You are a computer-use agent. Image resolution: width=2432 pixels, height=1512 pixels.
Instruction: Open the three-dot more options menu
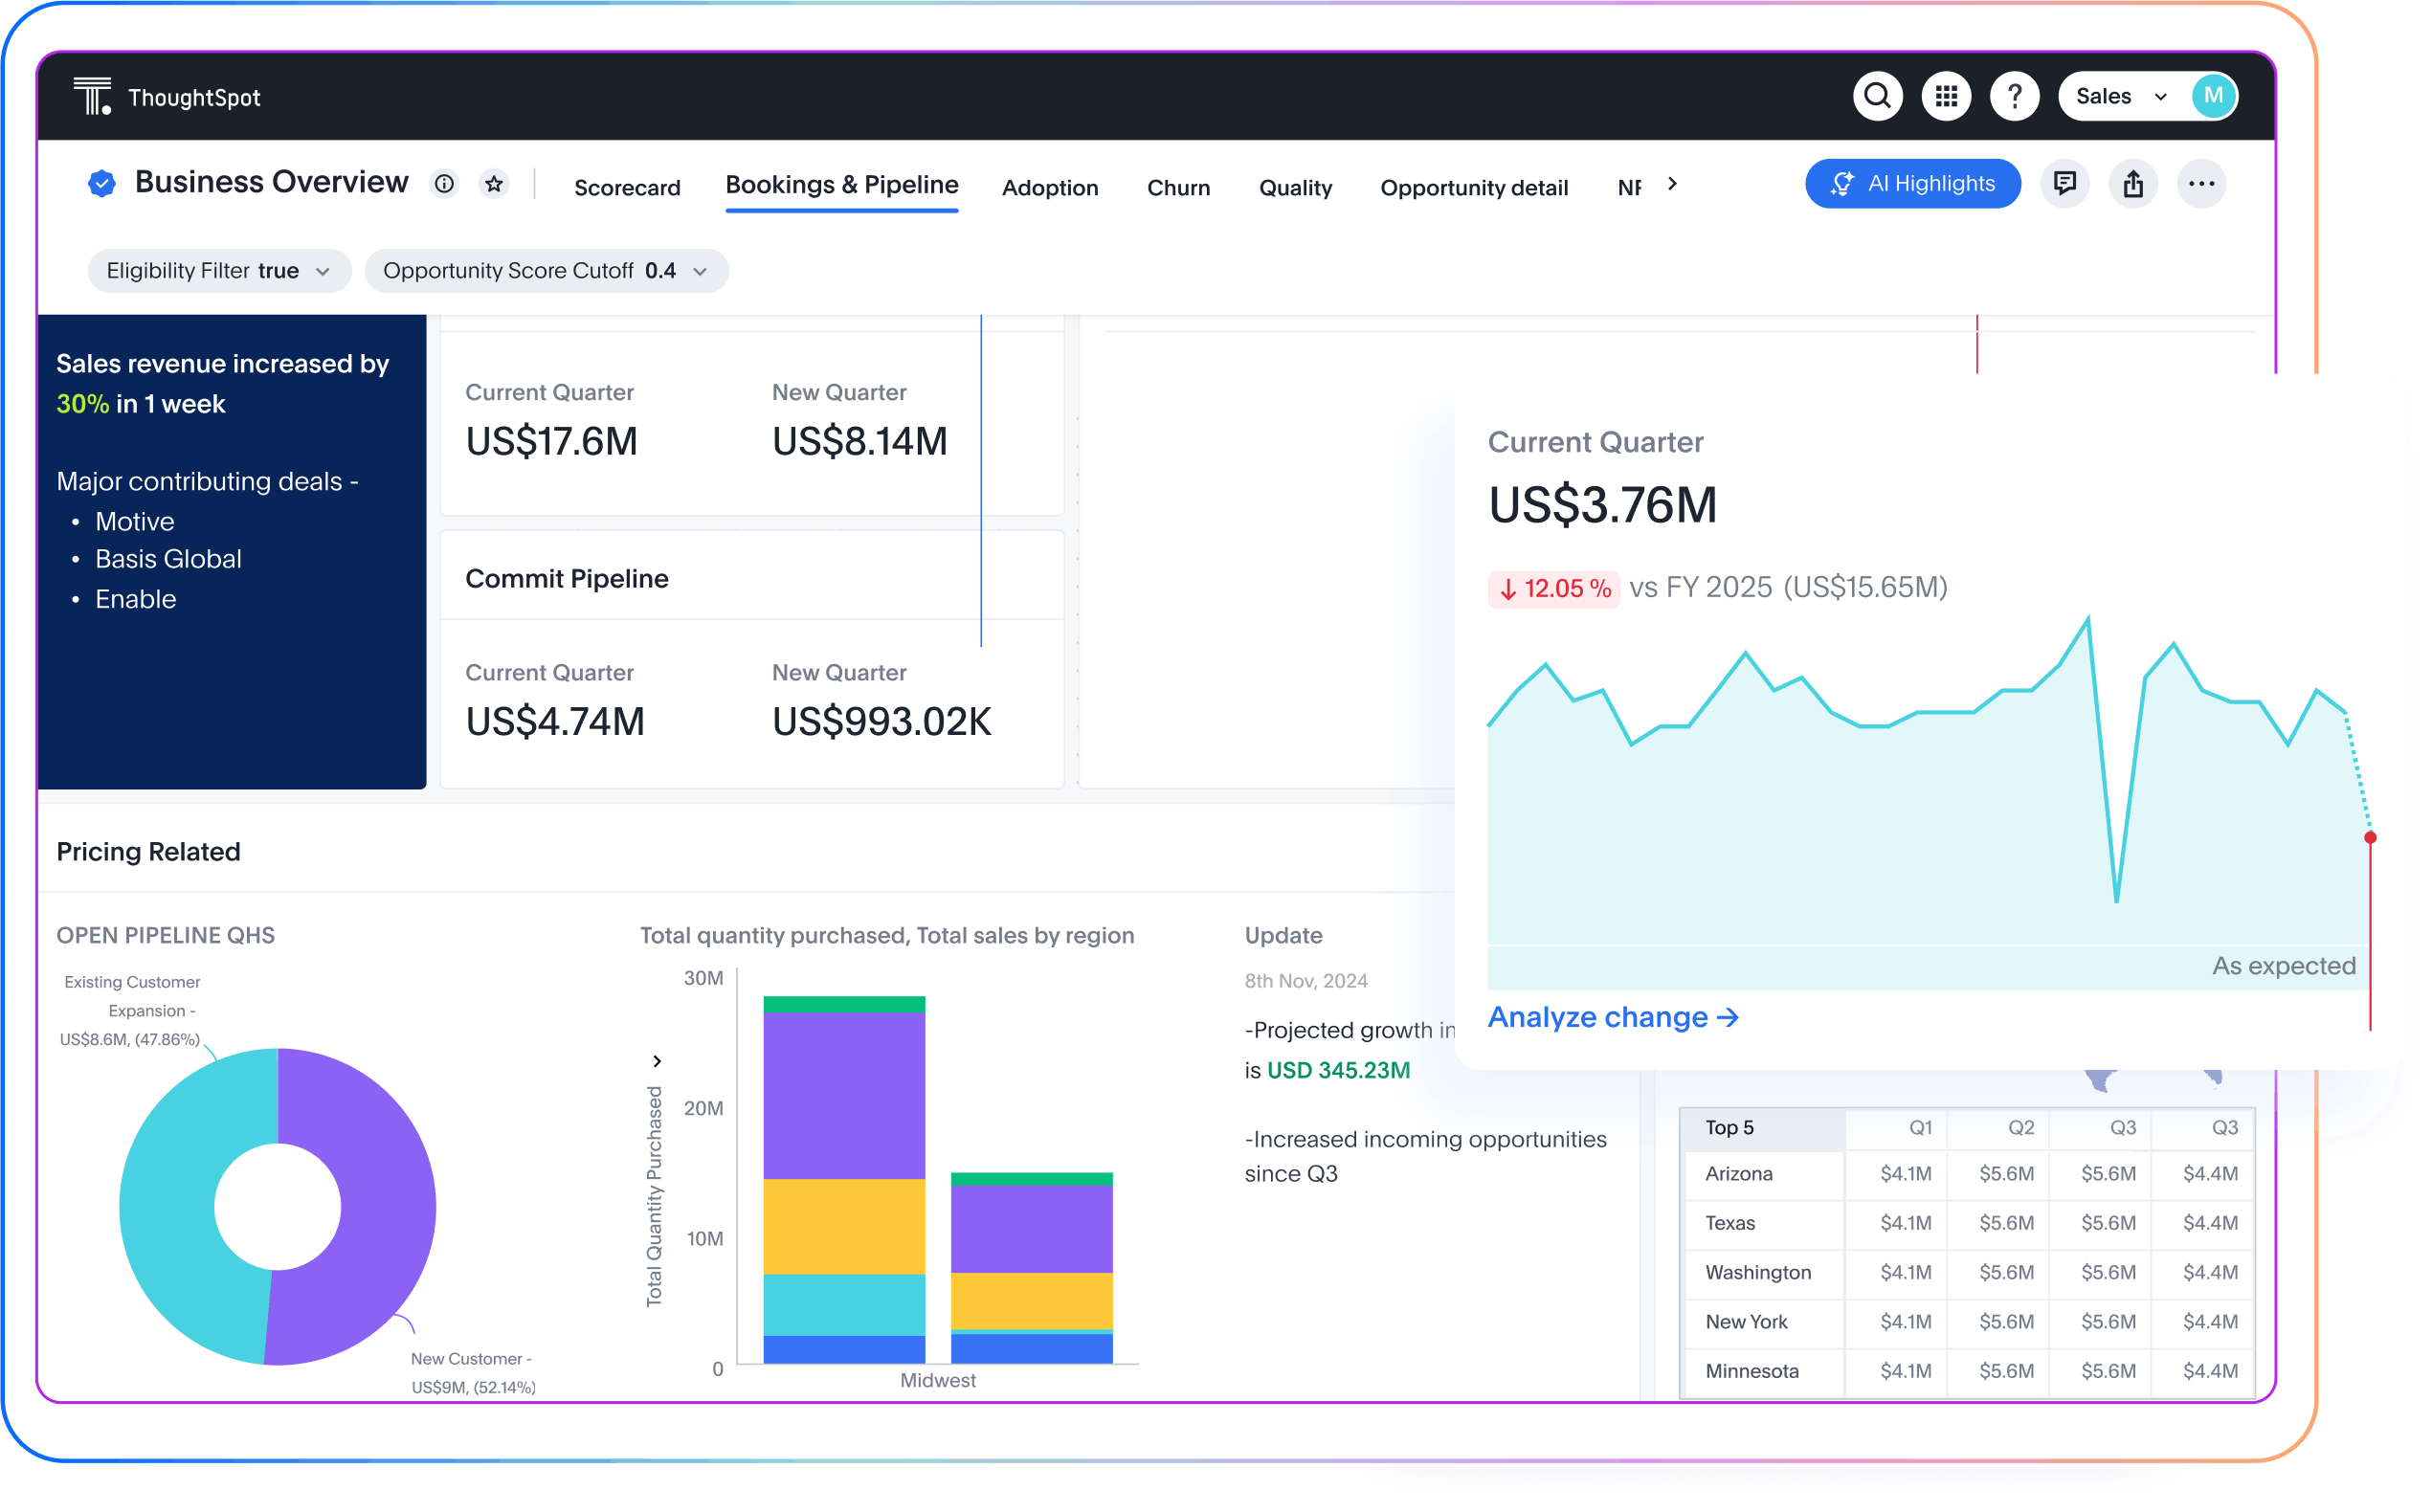pos(2201,184)
